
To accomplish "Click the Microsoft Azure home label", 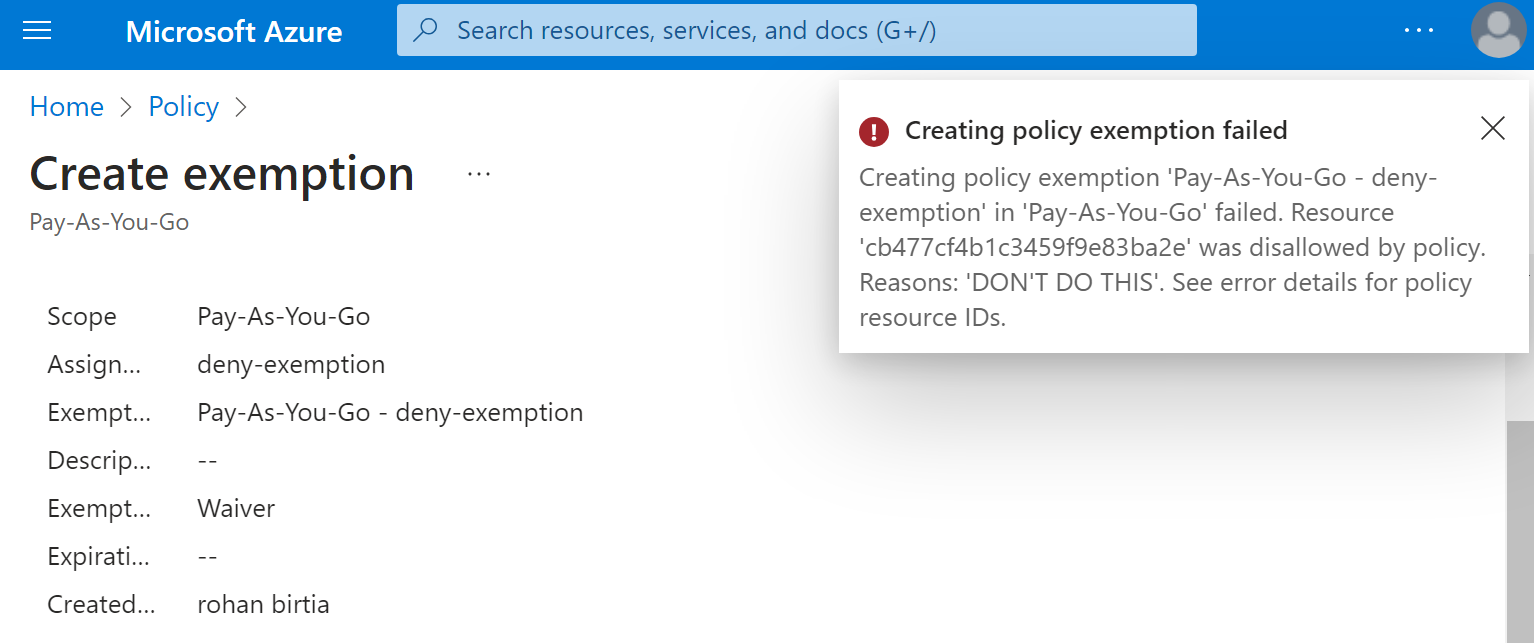I will point(234,32).
